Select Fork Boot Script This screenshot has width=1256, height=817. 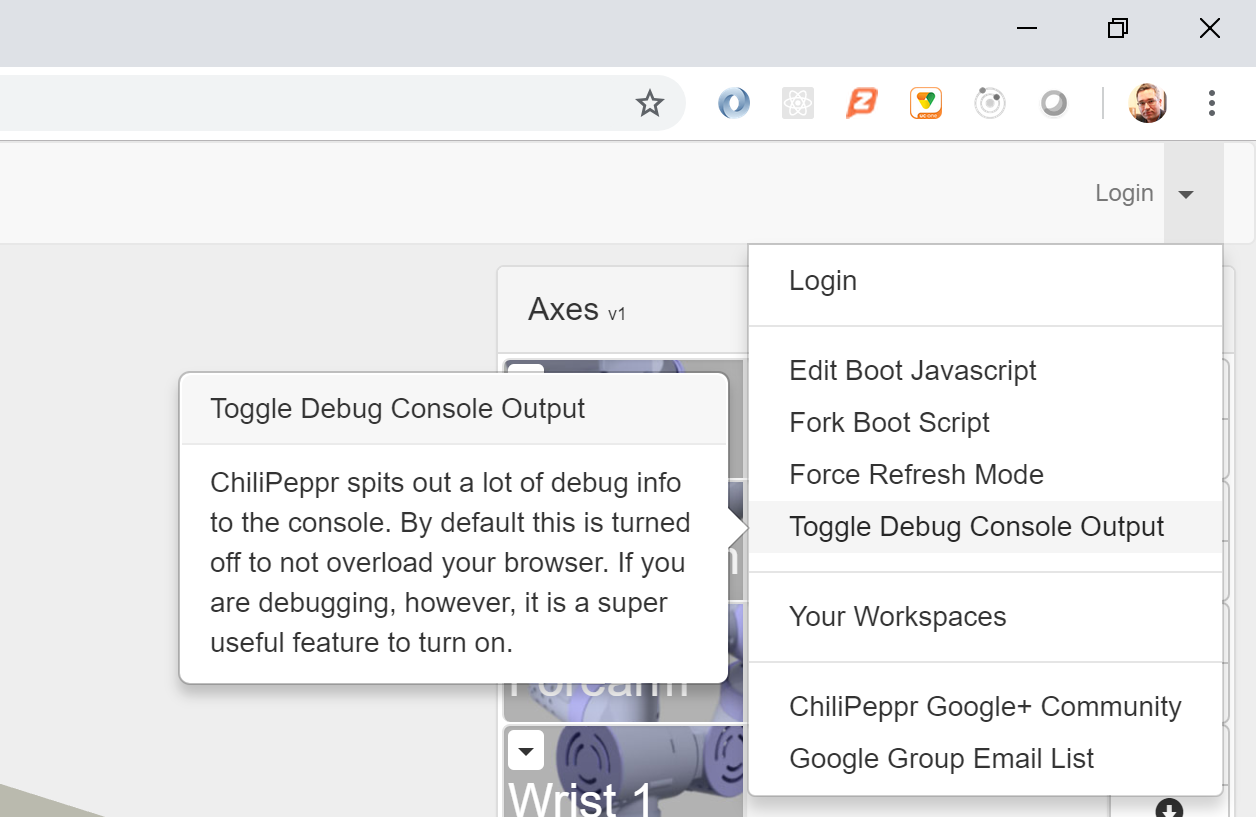click(985, 423)
